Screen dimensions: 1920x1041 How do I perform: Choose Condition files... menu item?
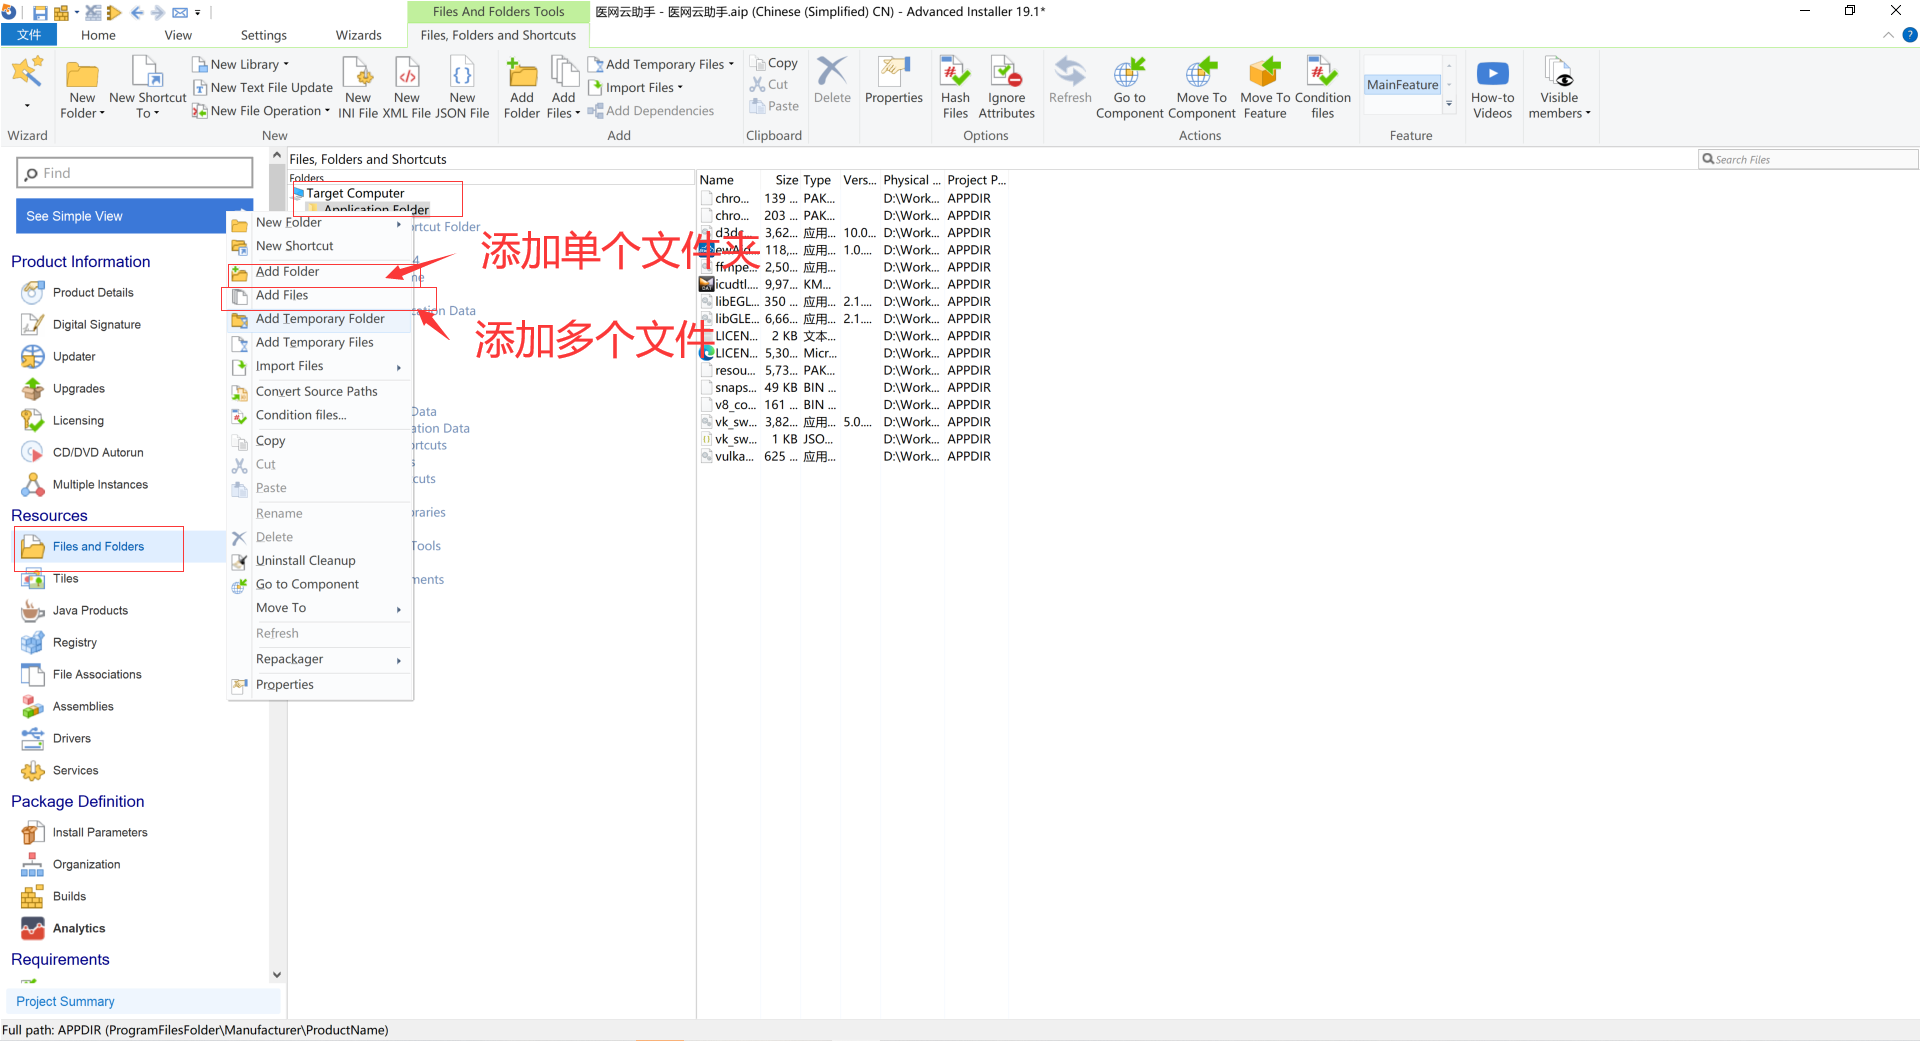pyautogui.click(x=320, y=416)
